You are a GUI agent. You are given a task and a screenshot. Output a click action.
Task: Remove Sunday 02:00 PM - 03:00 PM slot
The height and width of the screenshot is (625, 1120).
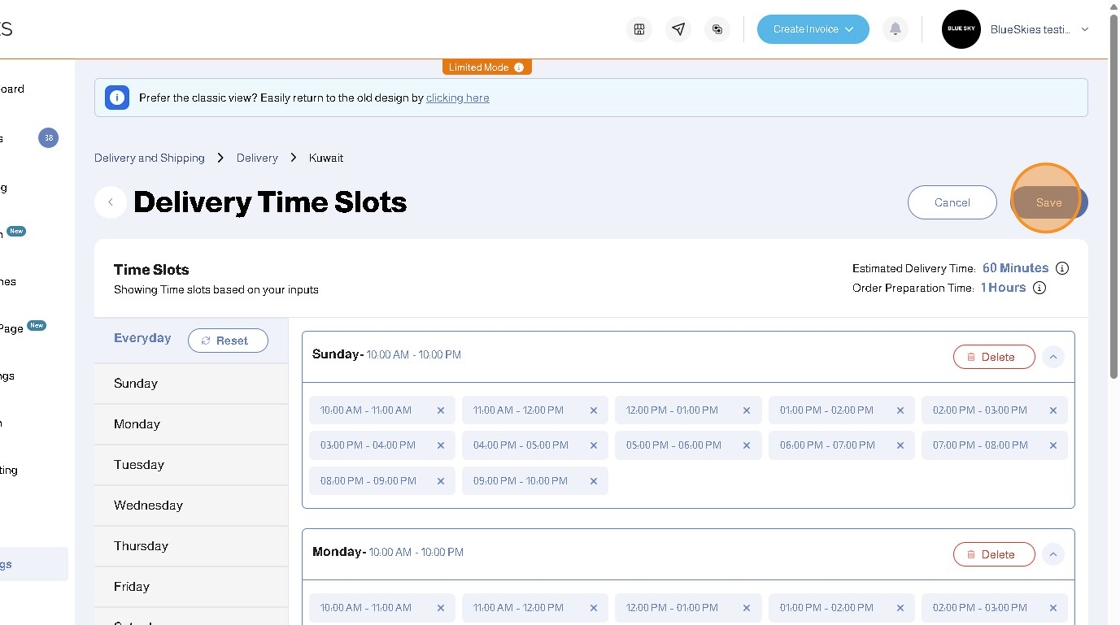coord(1053,411)
